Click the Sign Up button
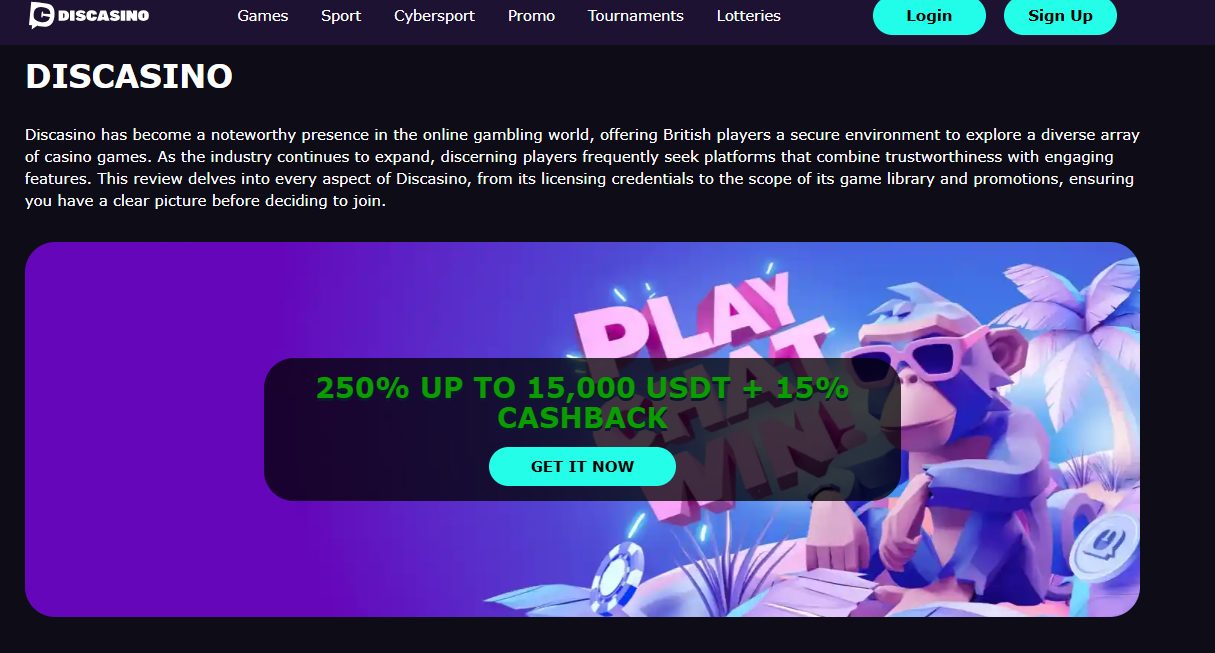The width and height of the screenshot is (1215, 653). point(1060,16)
